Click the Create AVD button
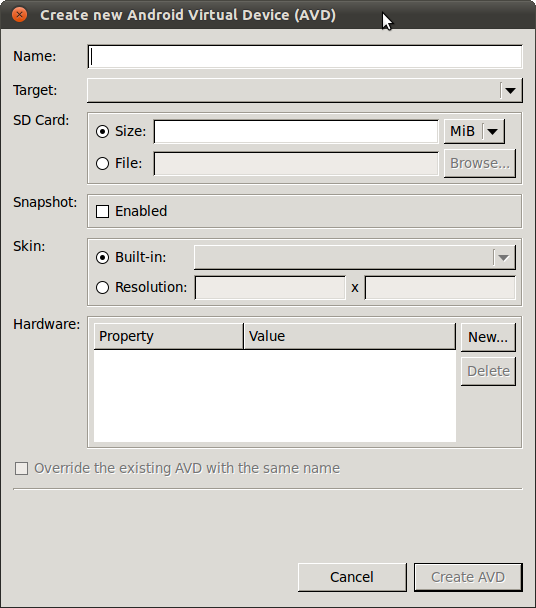Viewport: 536px width, 608px height. click(x=468, y=577)
